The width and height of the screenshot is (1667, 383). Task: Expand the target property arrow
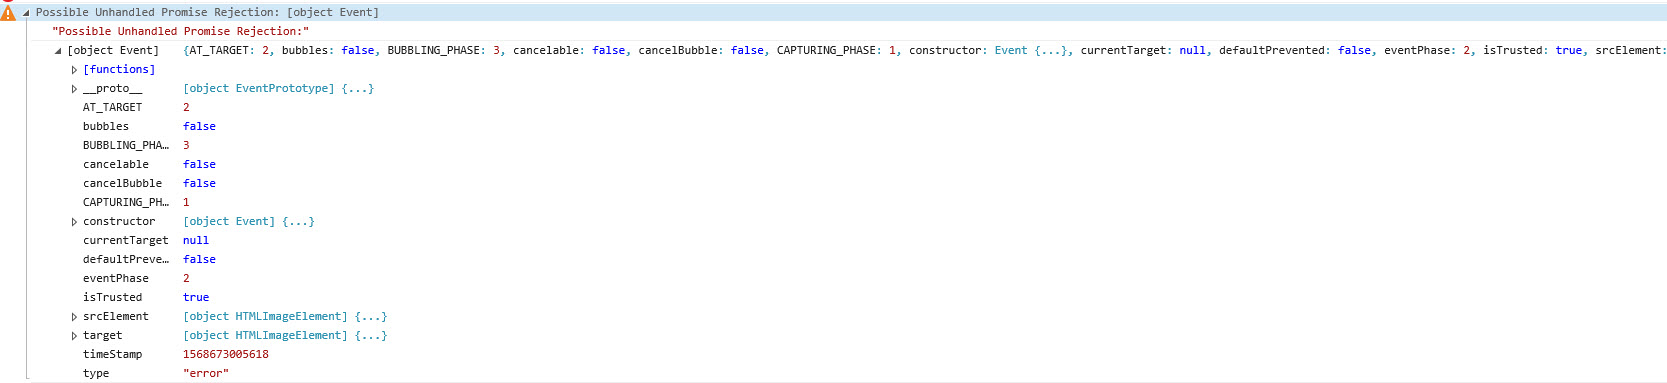74,336
